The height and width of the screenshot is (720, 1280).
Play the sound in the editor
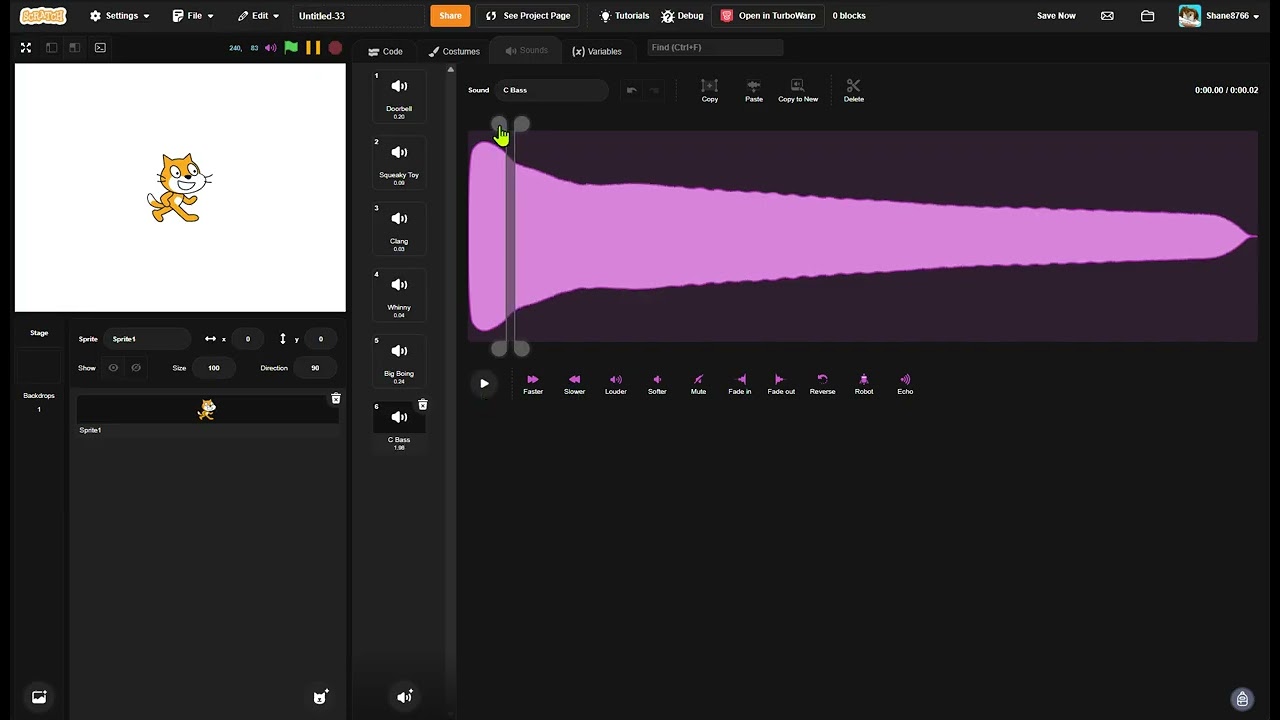tap(484, 383)
